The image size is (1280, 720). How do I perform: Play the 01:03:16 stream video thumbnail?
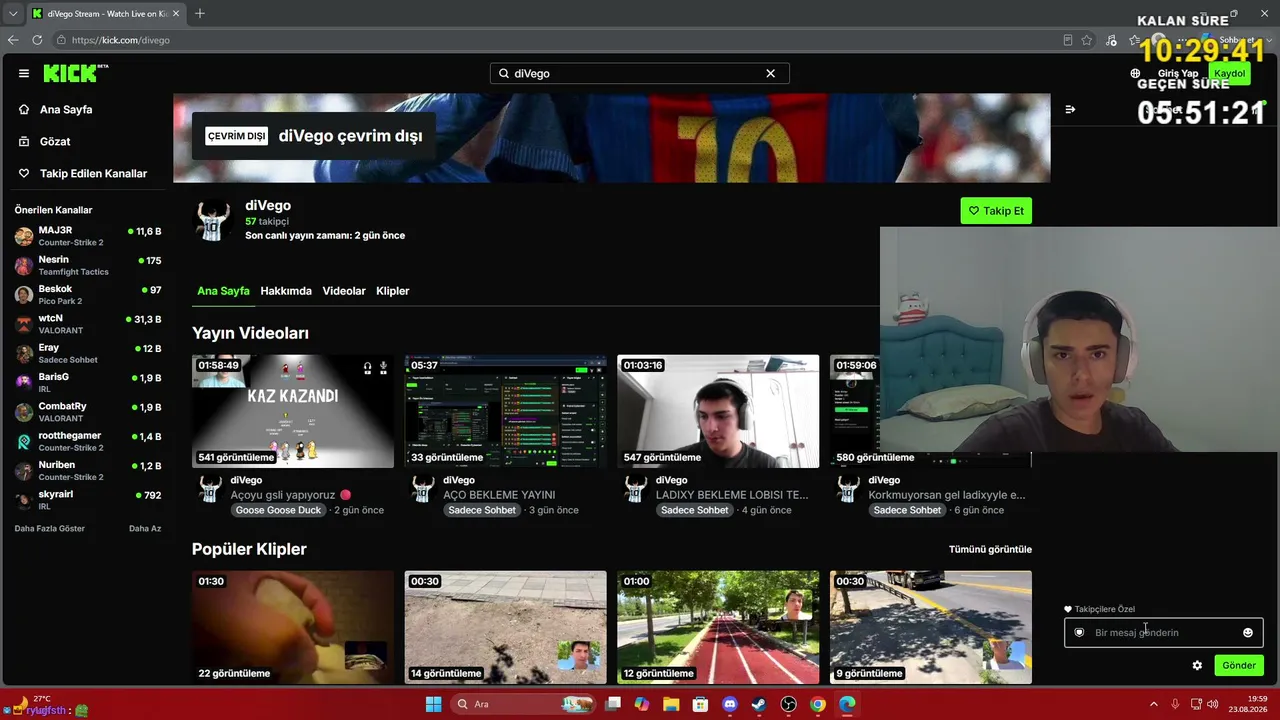pos(718,411)
